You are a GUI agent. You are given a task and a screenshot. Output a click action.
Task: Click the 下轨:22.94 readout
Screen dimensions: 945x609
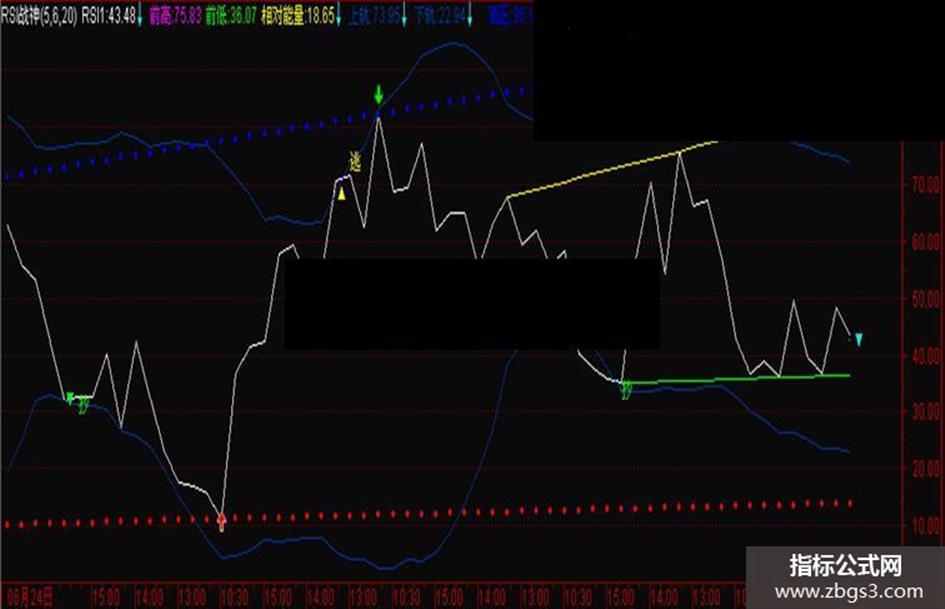point(441,16)
